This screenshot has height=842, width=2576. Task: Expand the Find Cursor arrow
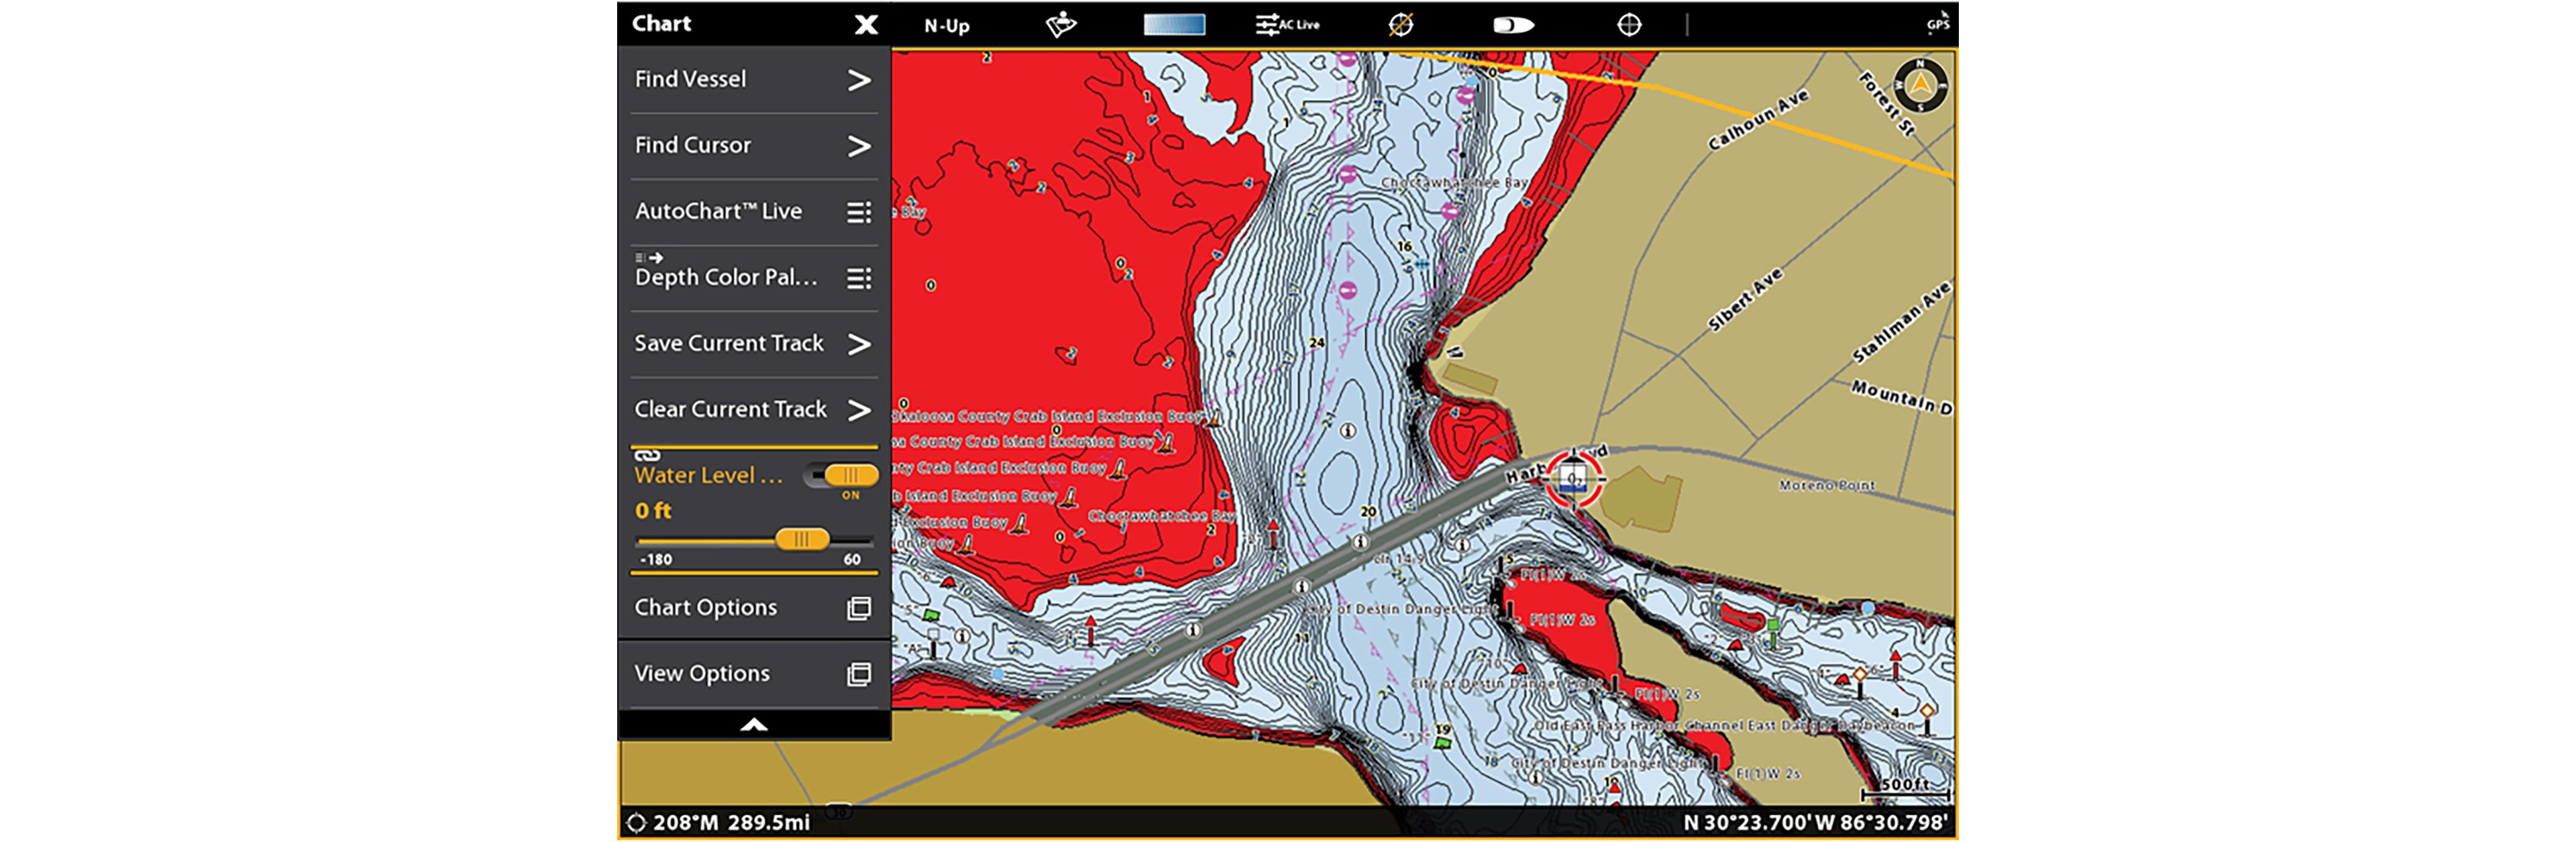(x=858, y=146)
